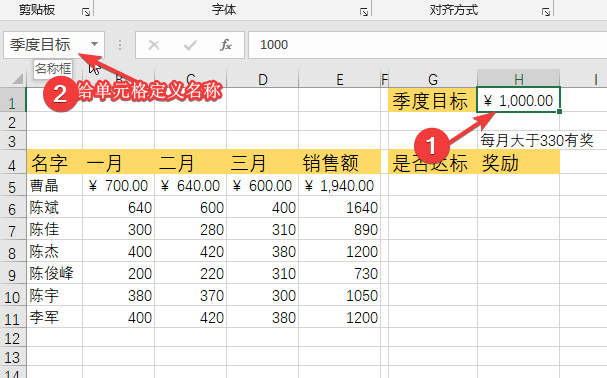Click the 销售额 header cell
Image resolution: width=607 pixels, height=378 pixels.
340,162
